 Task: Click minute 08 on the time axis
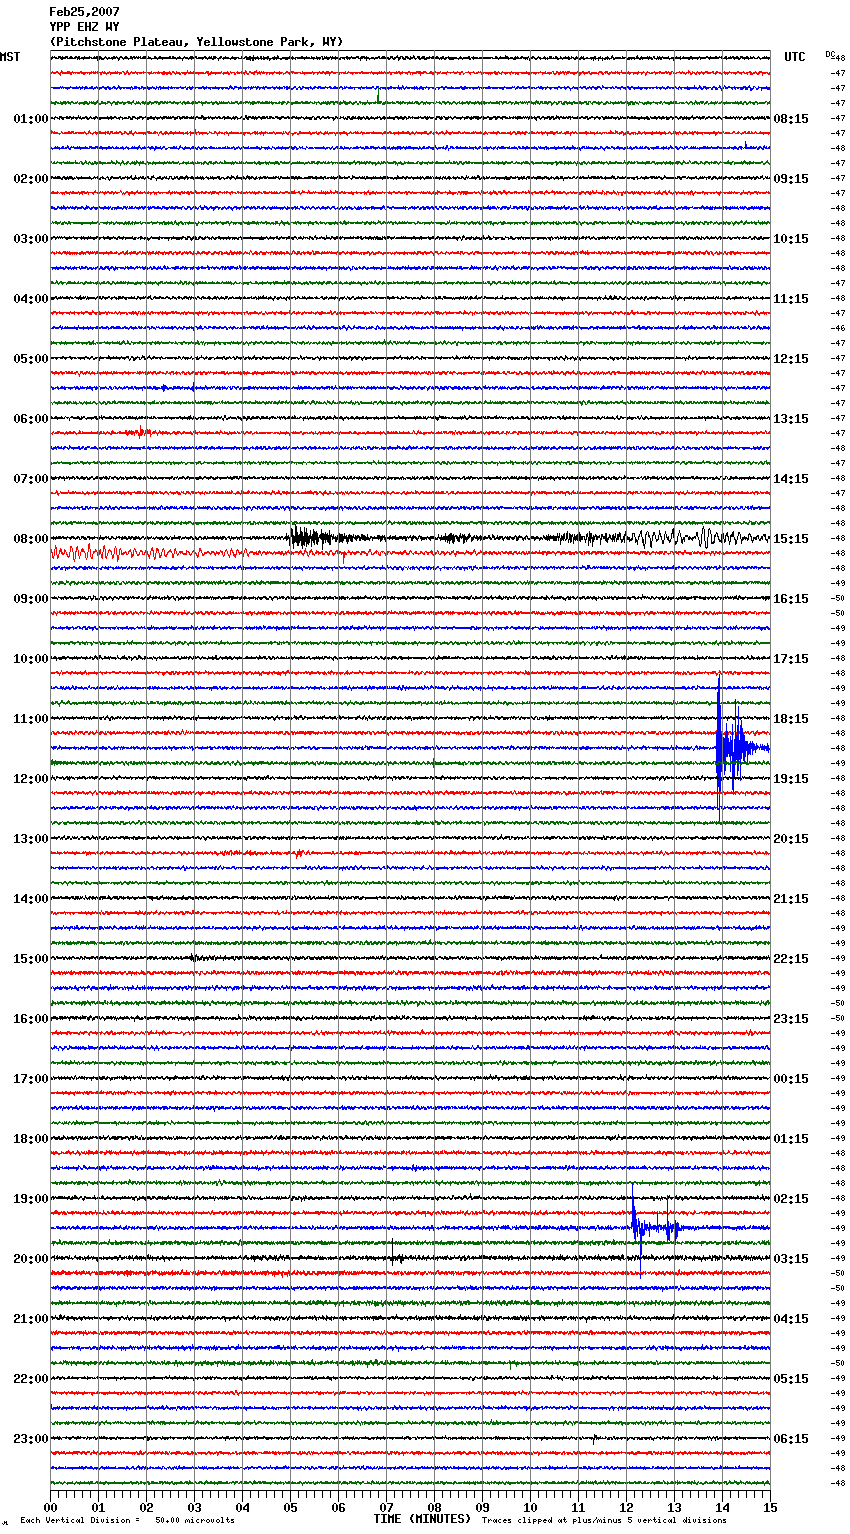435,1507
